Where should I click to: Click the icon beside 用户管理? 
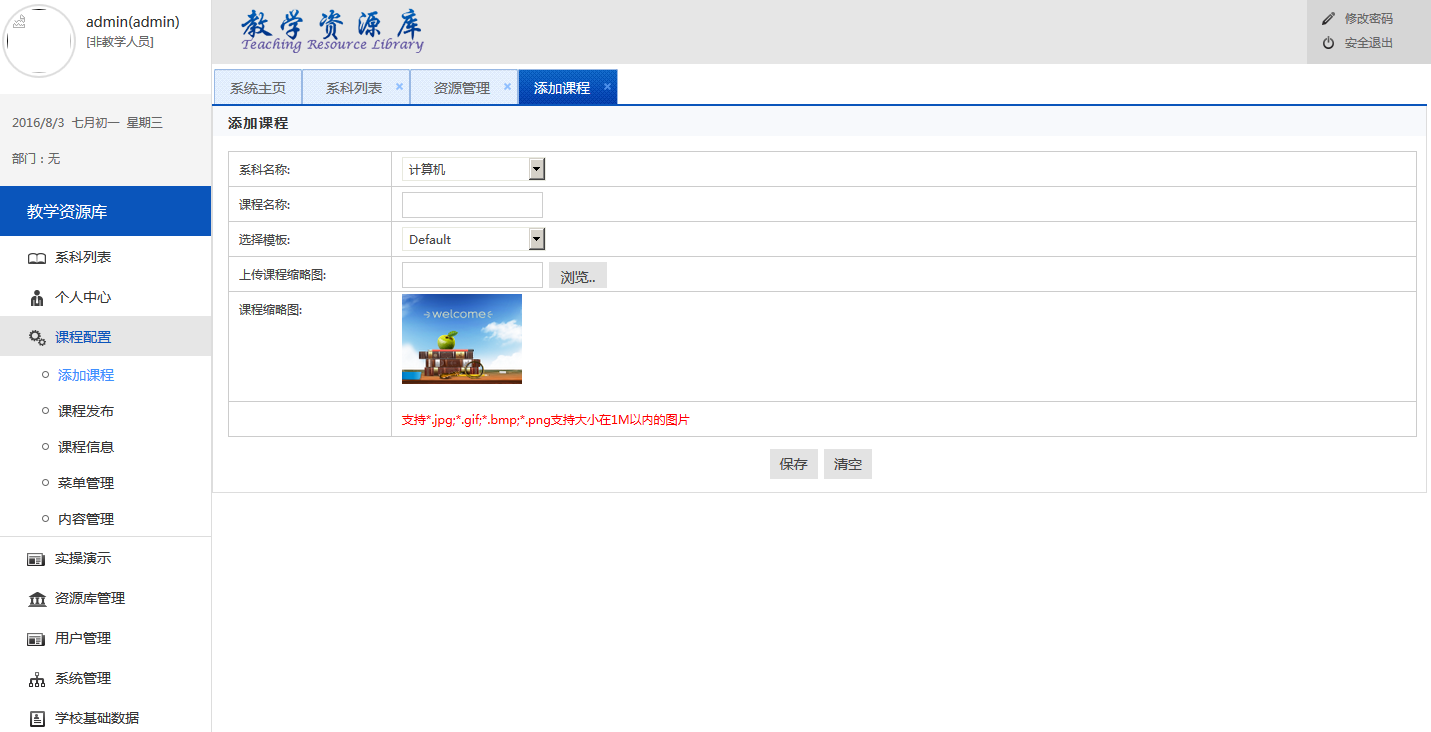[37, 639]
